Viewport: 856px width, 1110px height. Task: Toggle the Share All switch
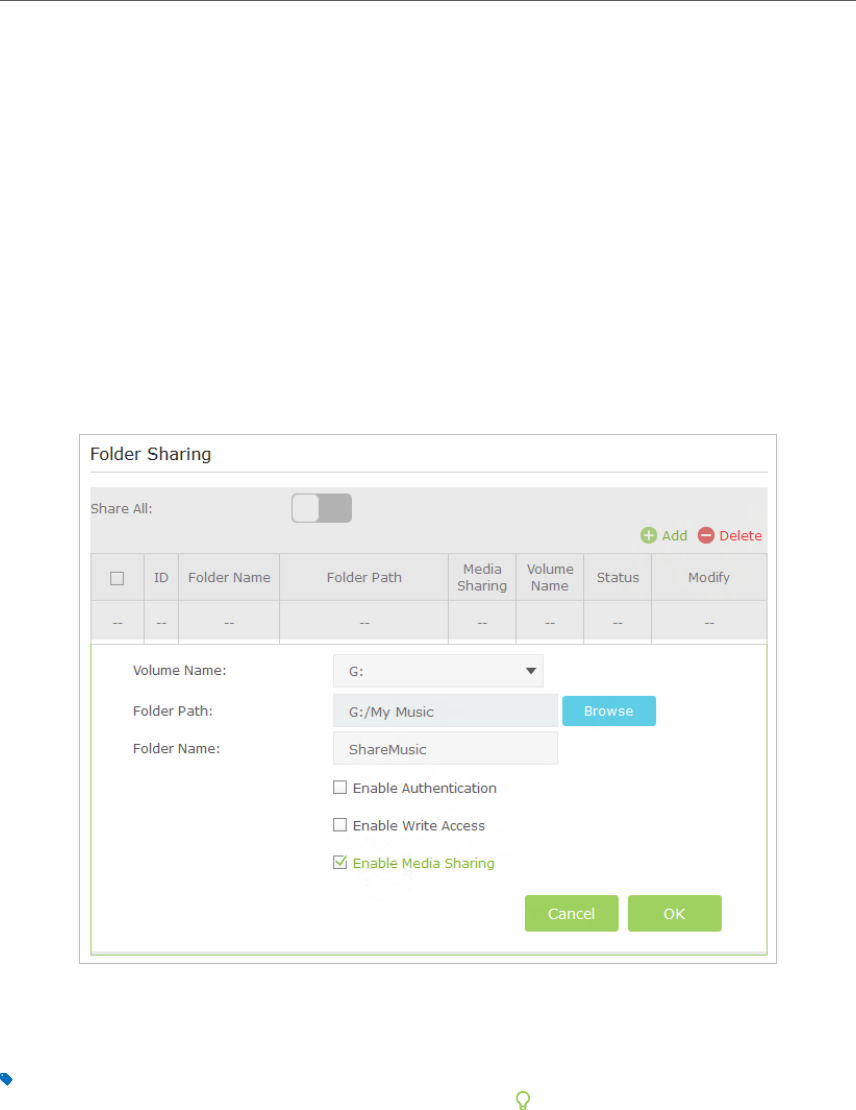(x=321, y=508)
